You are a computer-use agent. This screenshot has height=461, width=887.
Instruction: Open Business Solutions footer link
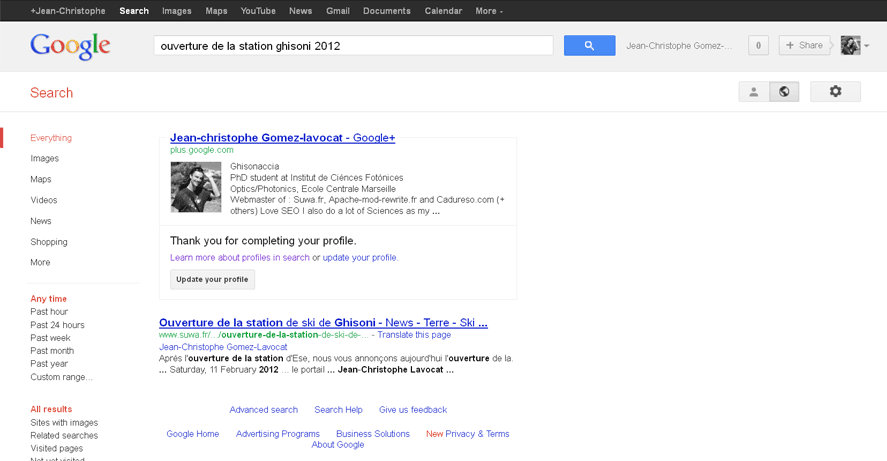click(x=373, y=434)
